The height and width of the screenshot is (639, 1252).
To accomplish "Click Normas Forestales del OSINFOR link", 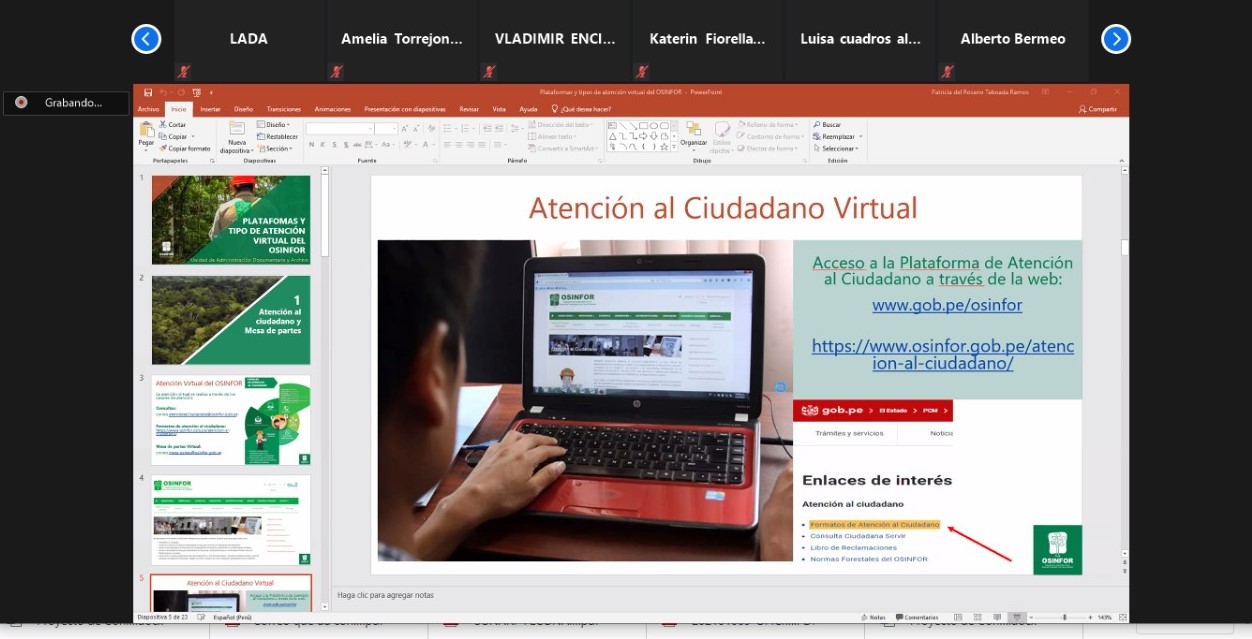I will tap(869, 559).
